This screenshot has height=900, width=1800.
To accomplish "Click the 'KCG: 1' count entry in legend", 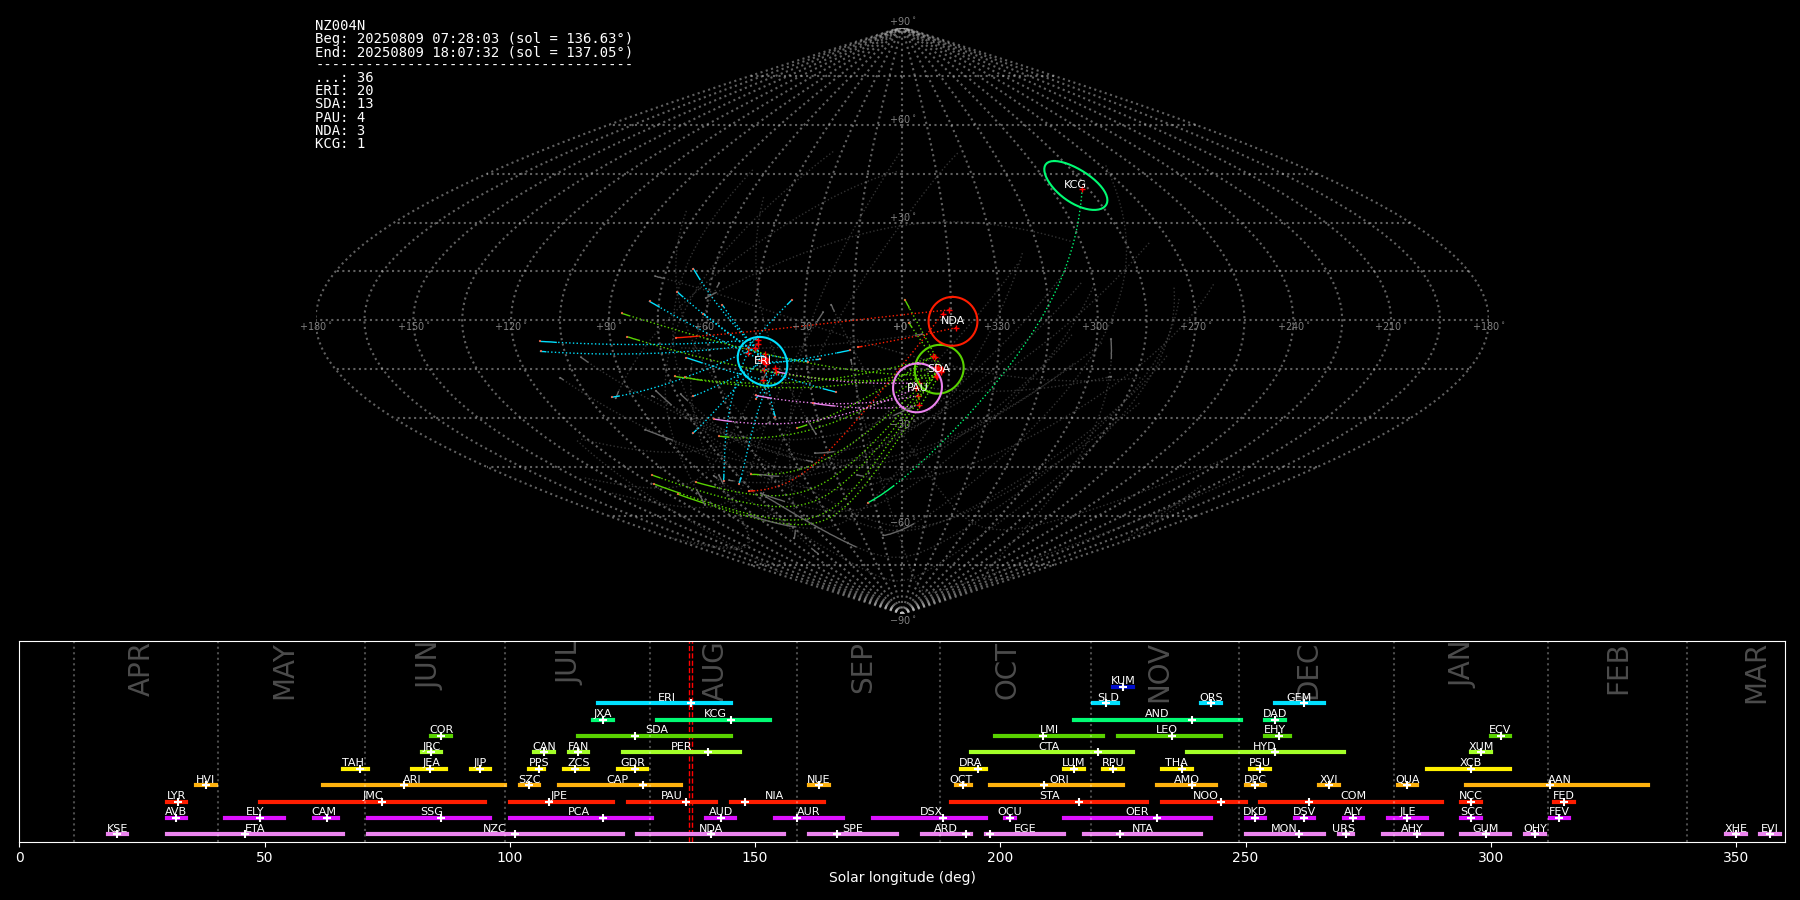I will 340,143.
